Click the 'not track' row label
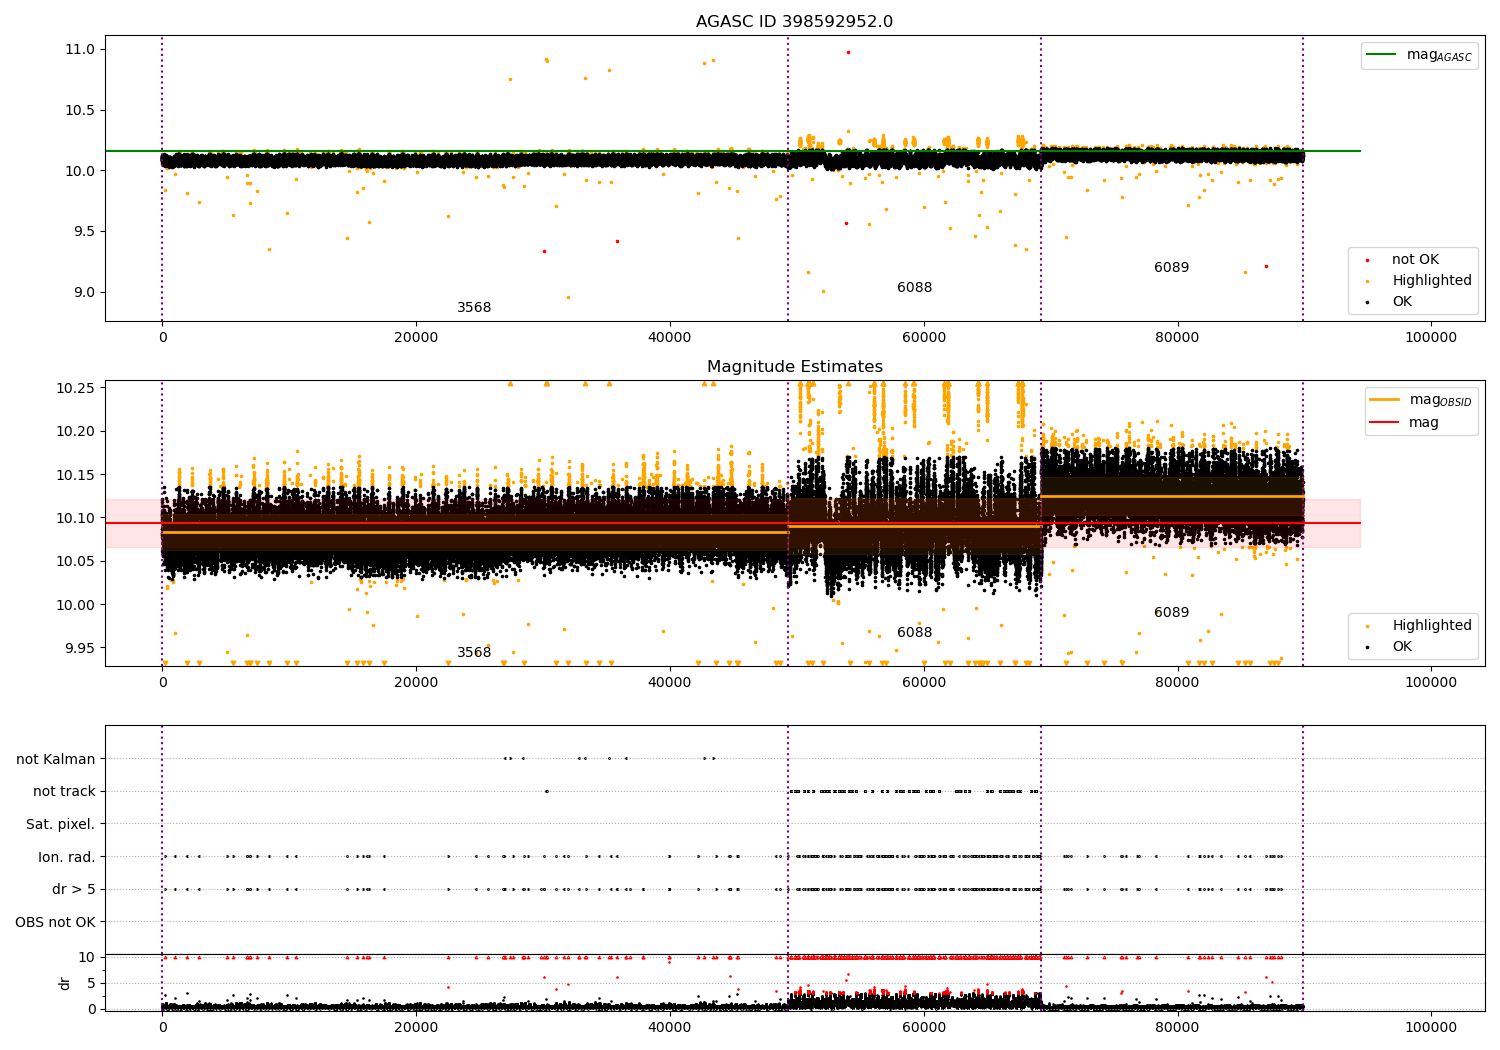The width and height of the screenshot is (1500, 1050). 64,792
